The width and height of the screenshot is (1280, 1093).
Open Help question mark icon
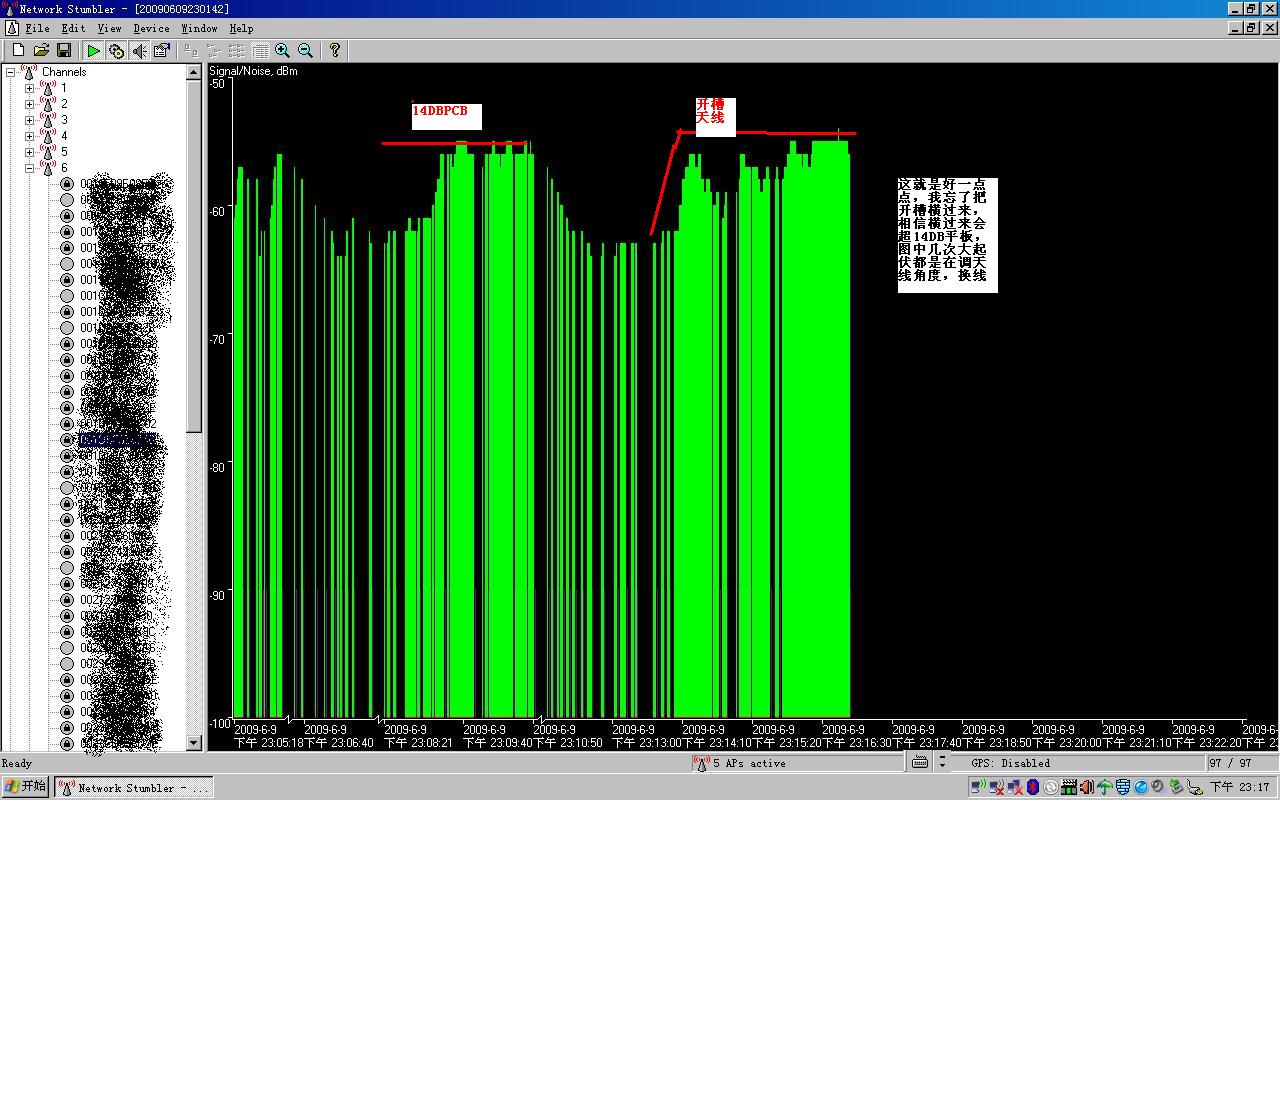[x=335, y=50]
